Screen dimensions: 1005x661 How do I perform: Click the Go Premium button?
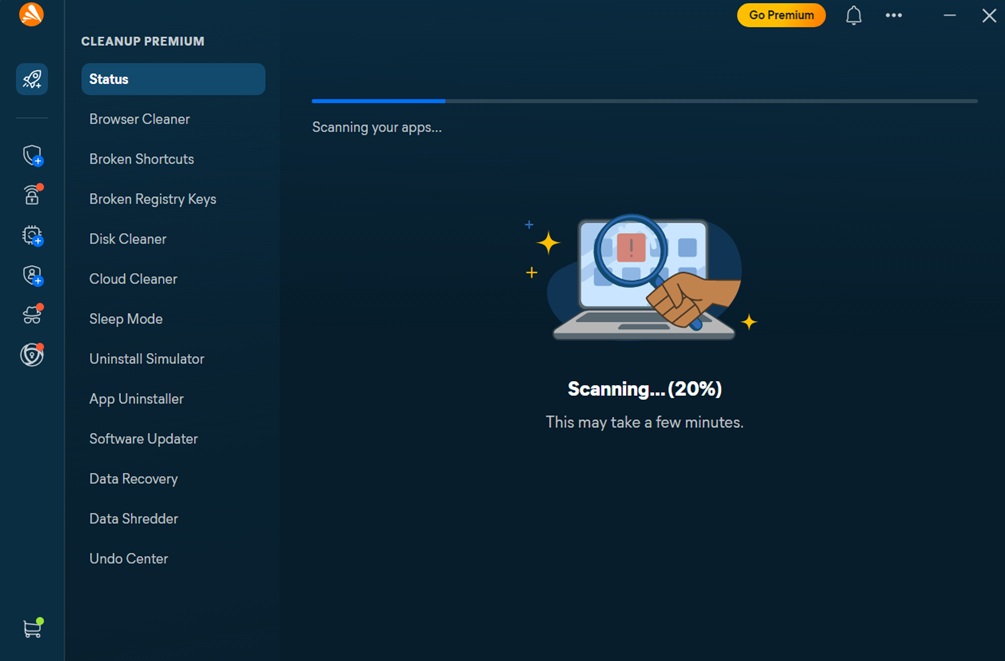[781, 15]
